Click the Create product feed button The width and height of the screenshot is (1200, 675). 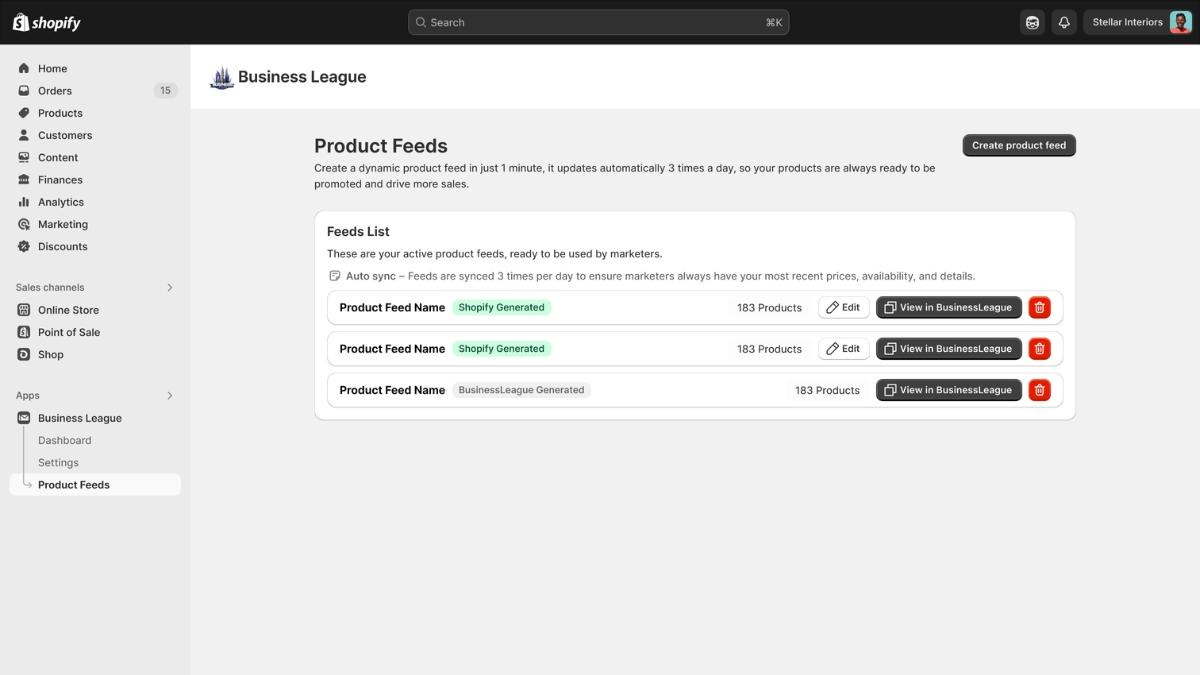tap(1018, 144)
